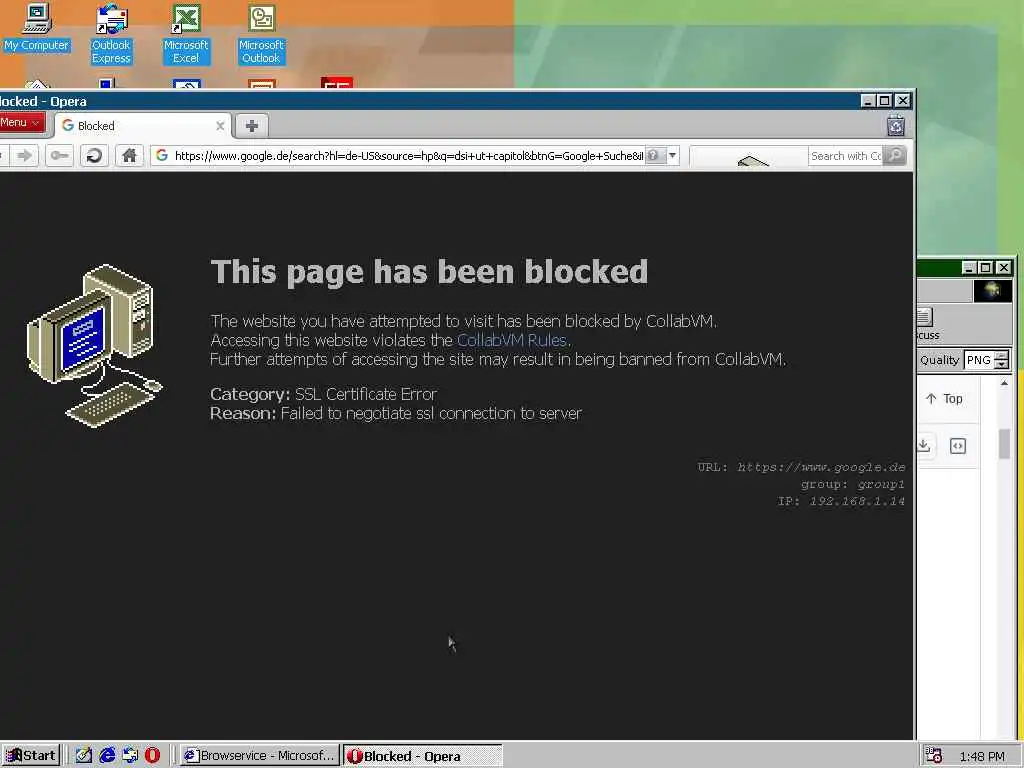Focus the Search with field

click(846, 156)
